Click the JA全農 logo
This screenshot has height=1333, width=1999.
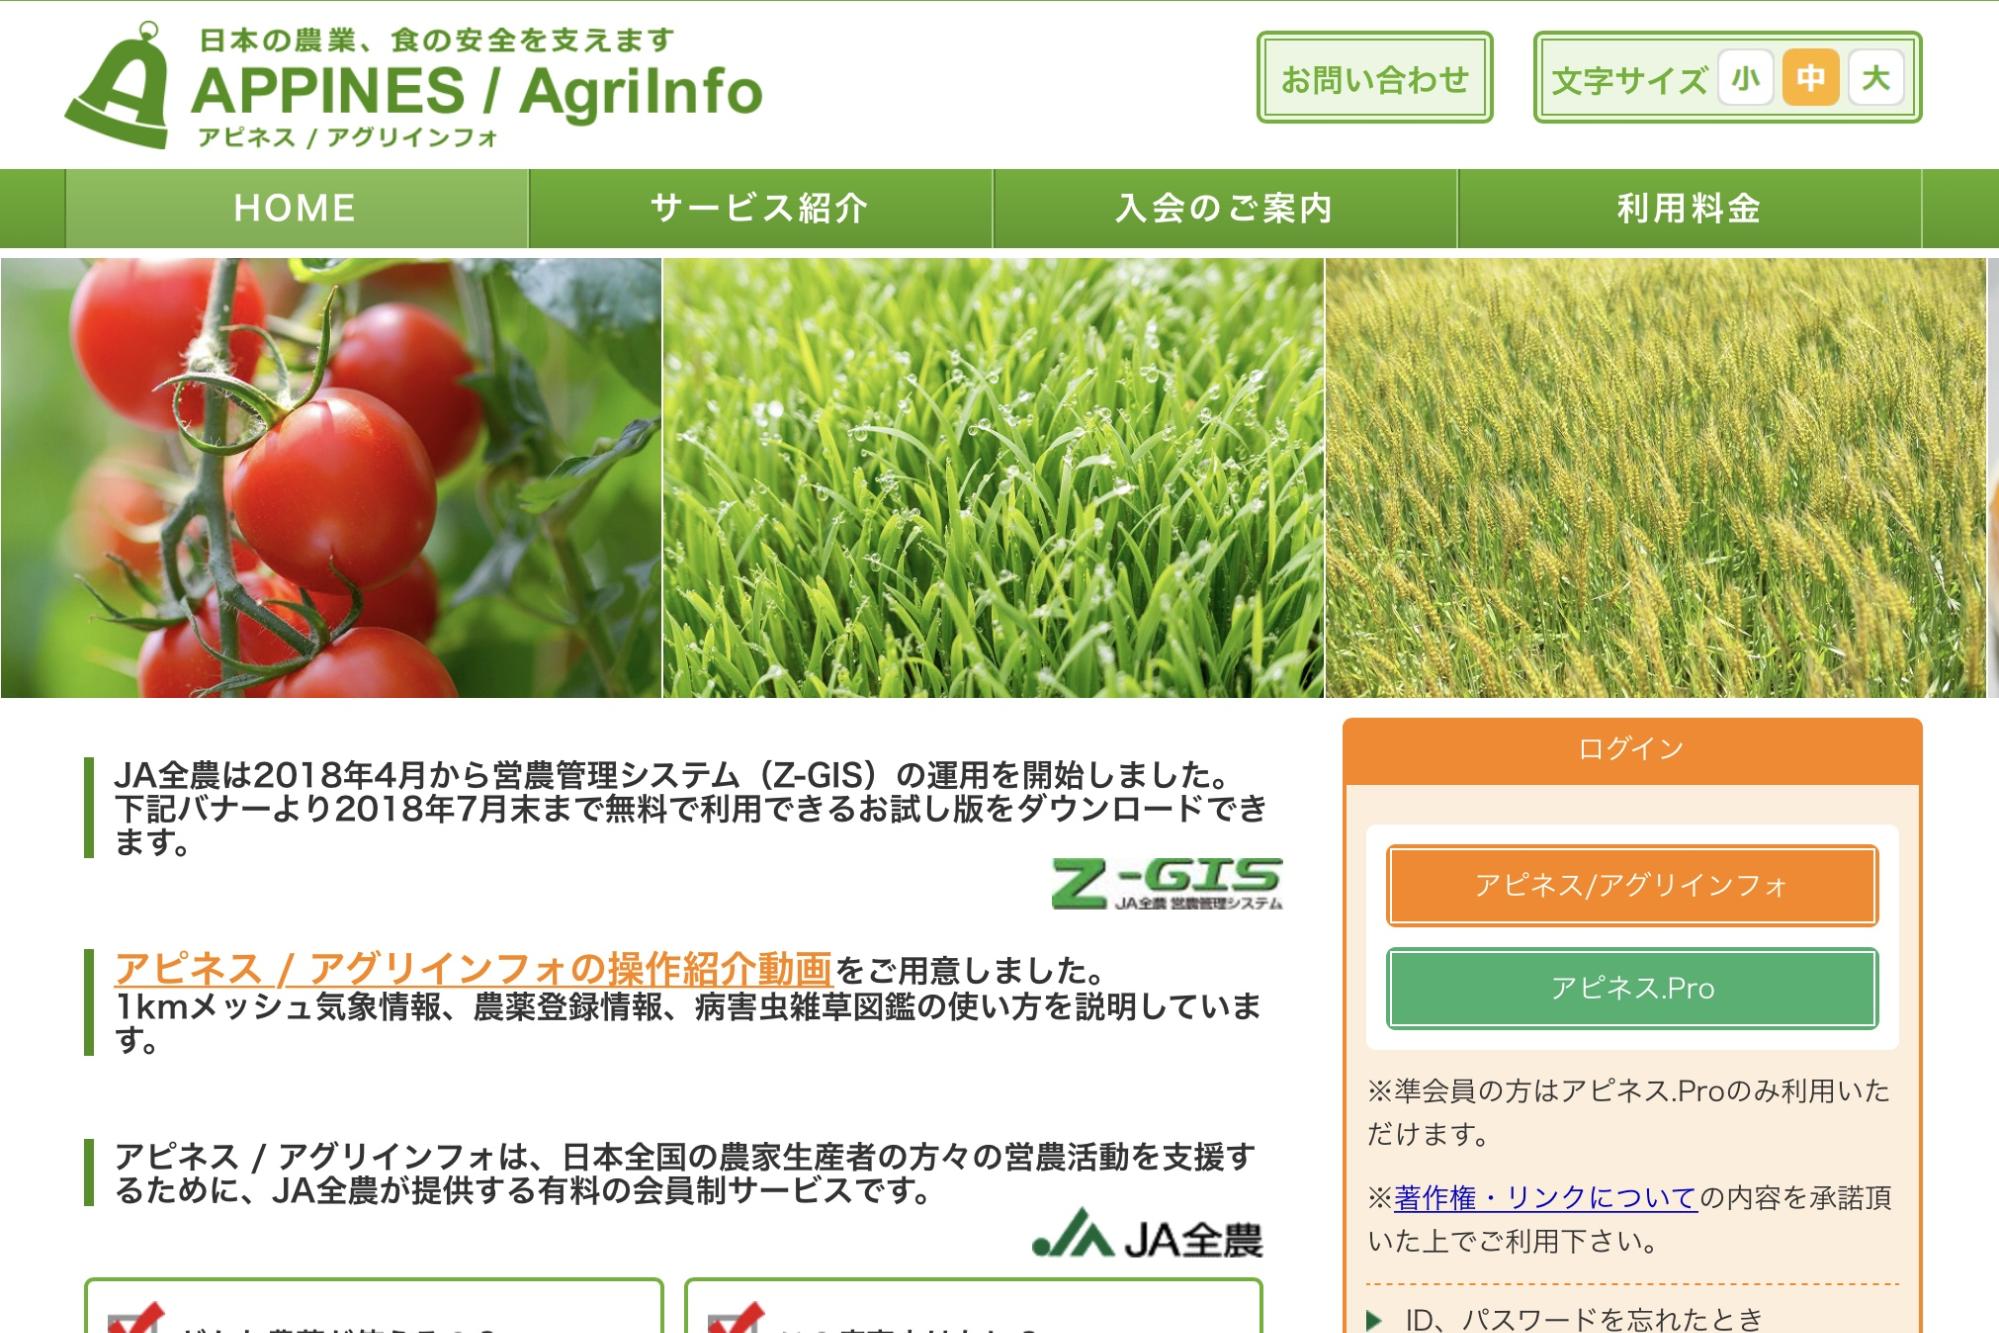pyautogui.click(x=1147, y=1234)
